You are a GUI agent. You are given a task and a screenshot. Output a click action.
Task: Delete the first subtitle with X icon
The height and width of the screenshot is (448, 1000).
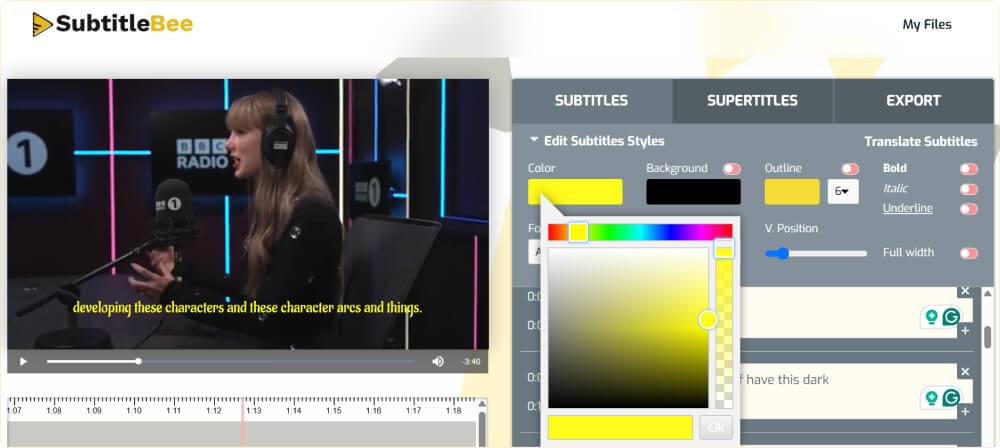tap(965, 291)
